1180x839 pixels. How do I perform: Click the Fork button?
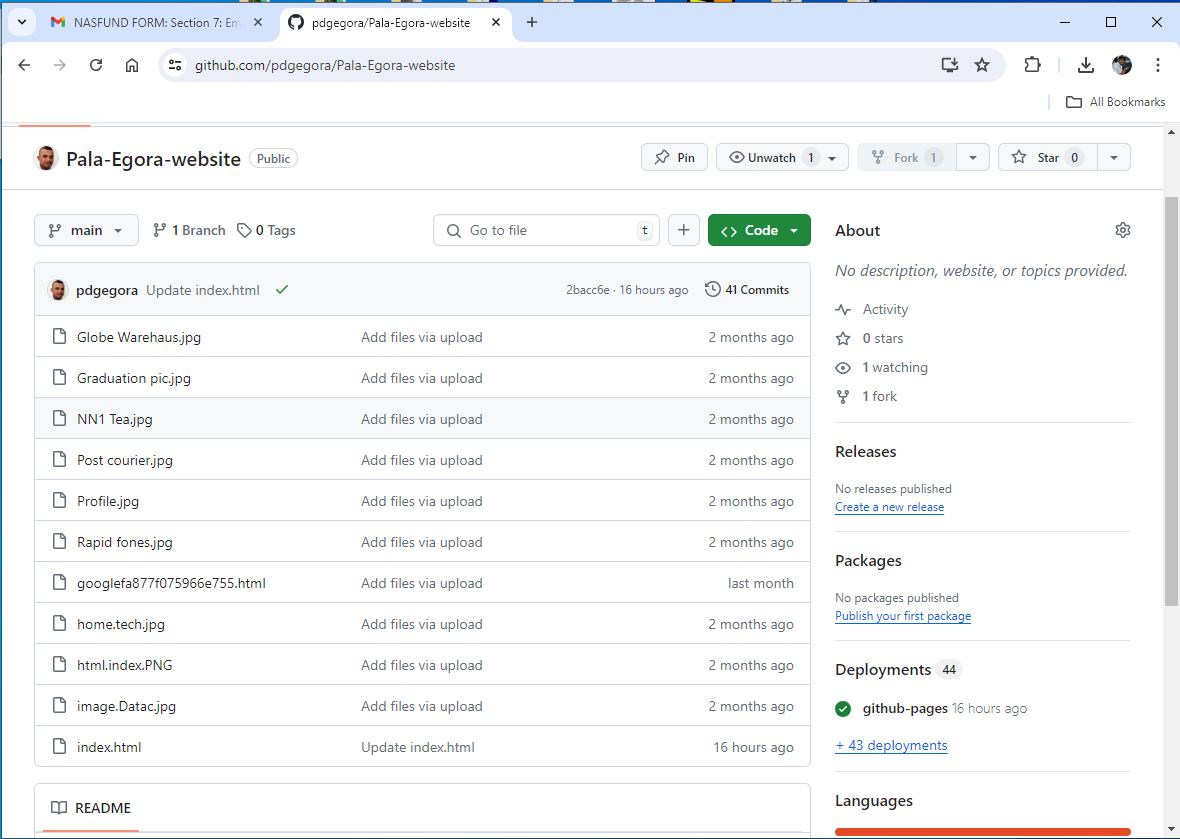[907, 157]
